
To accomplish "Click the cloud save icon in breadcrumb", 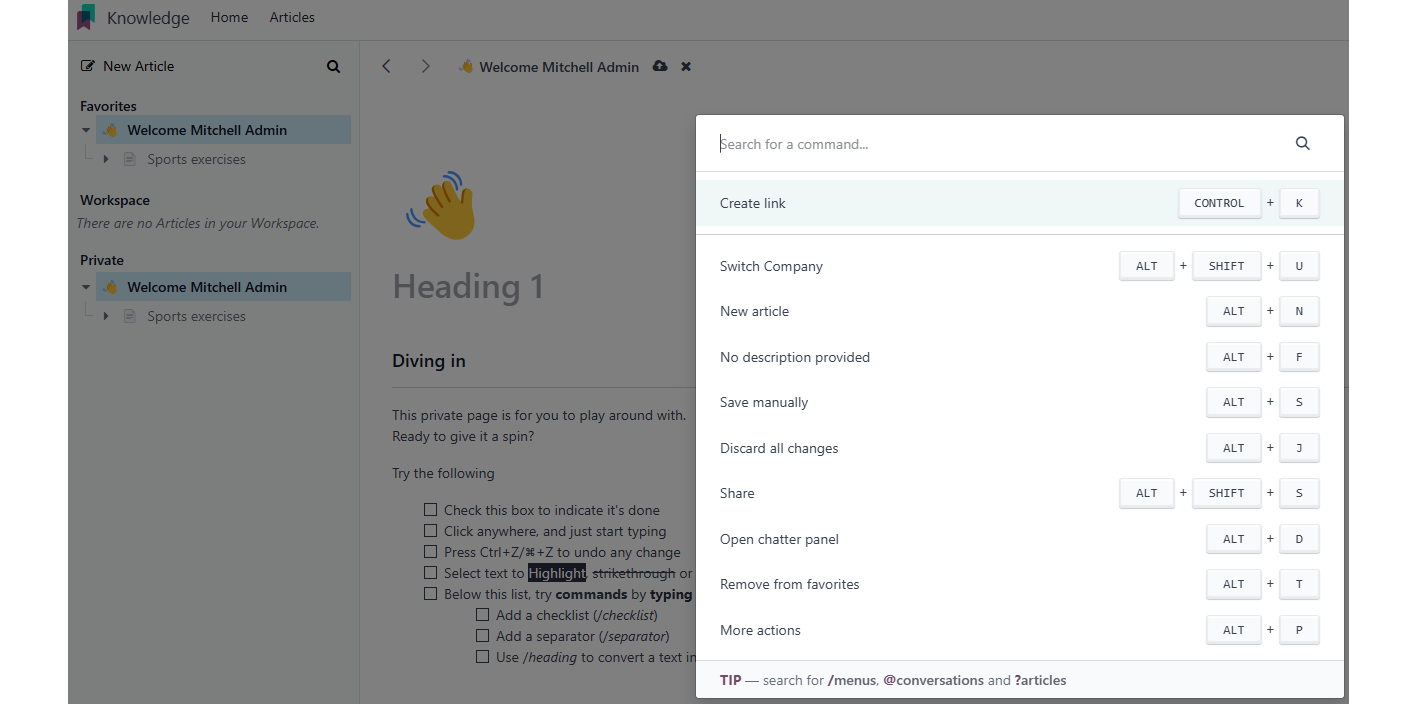I will (x=660, y=66).
